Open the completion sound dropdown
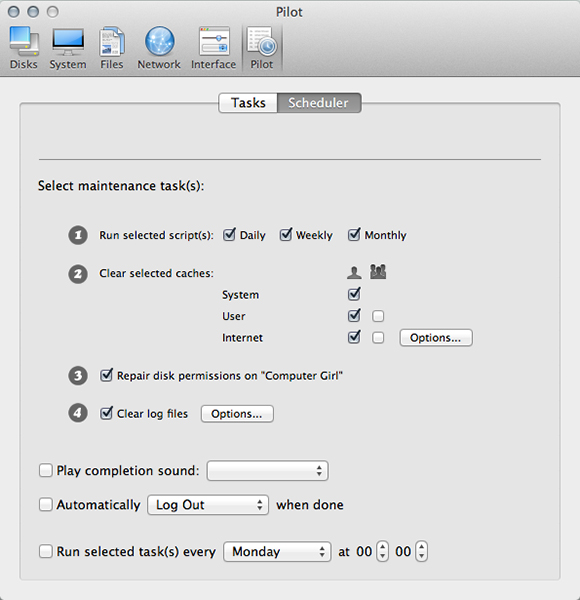This screenshot has height=600, width=580. (267, 471)
